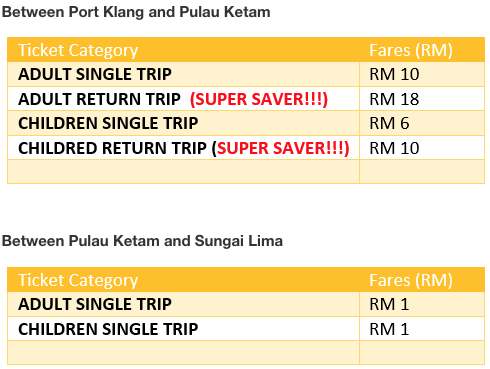Click the red SUPER SAVER text in adult return row
This screenshot has height=369, width=490.
coord(259,99)
